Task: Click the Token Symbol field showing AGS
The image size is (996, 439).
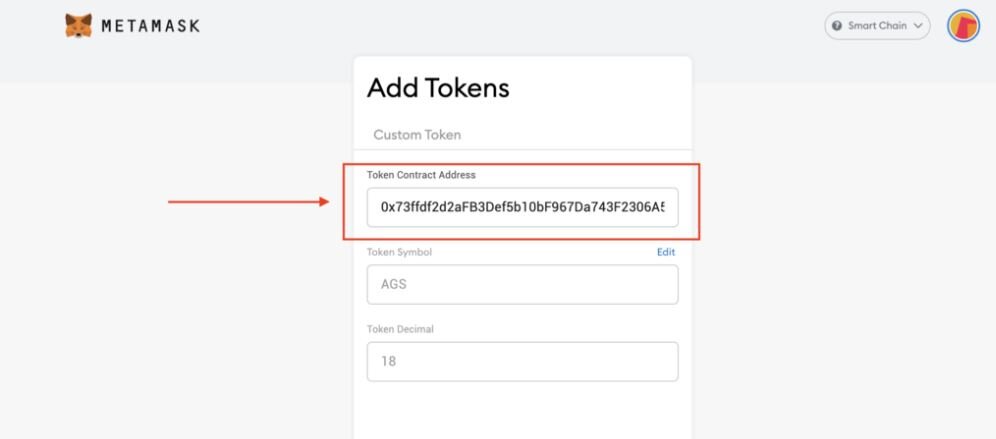Action: (x=522, y=284)
